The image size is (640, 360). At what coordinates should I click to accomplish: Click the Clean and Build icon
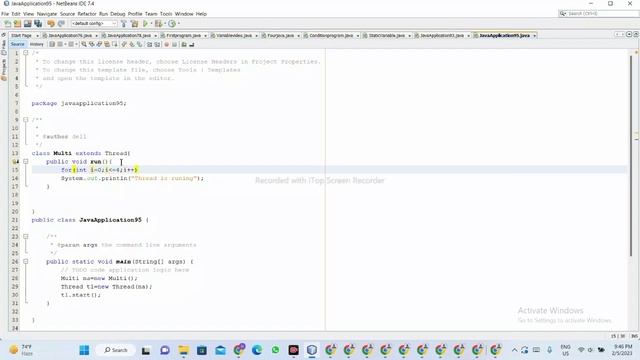point(134,24)
